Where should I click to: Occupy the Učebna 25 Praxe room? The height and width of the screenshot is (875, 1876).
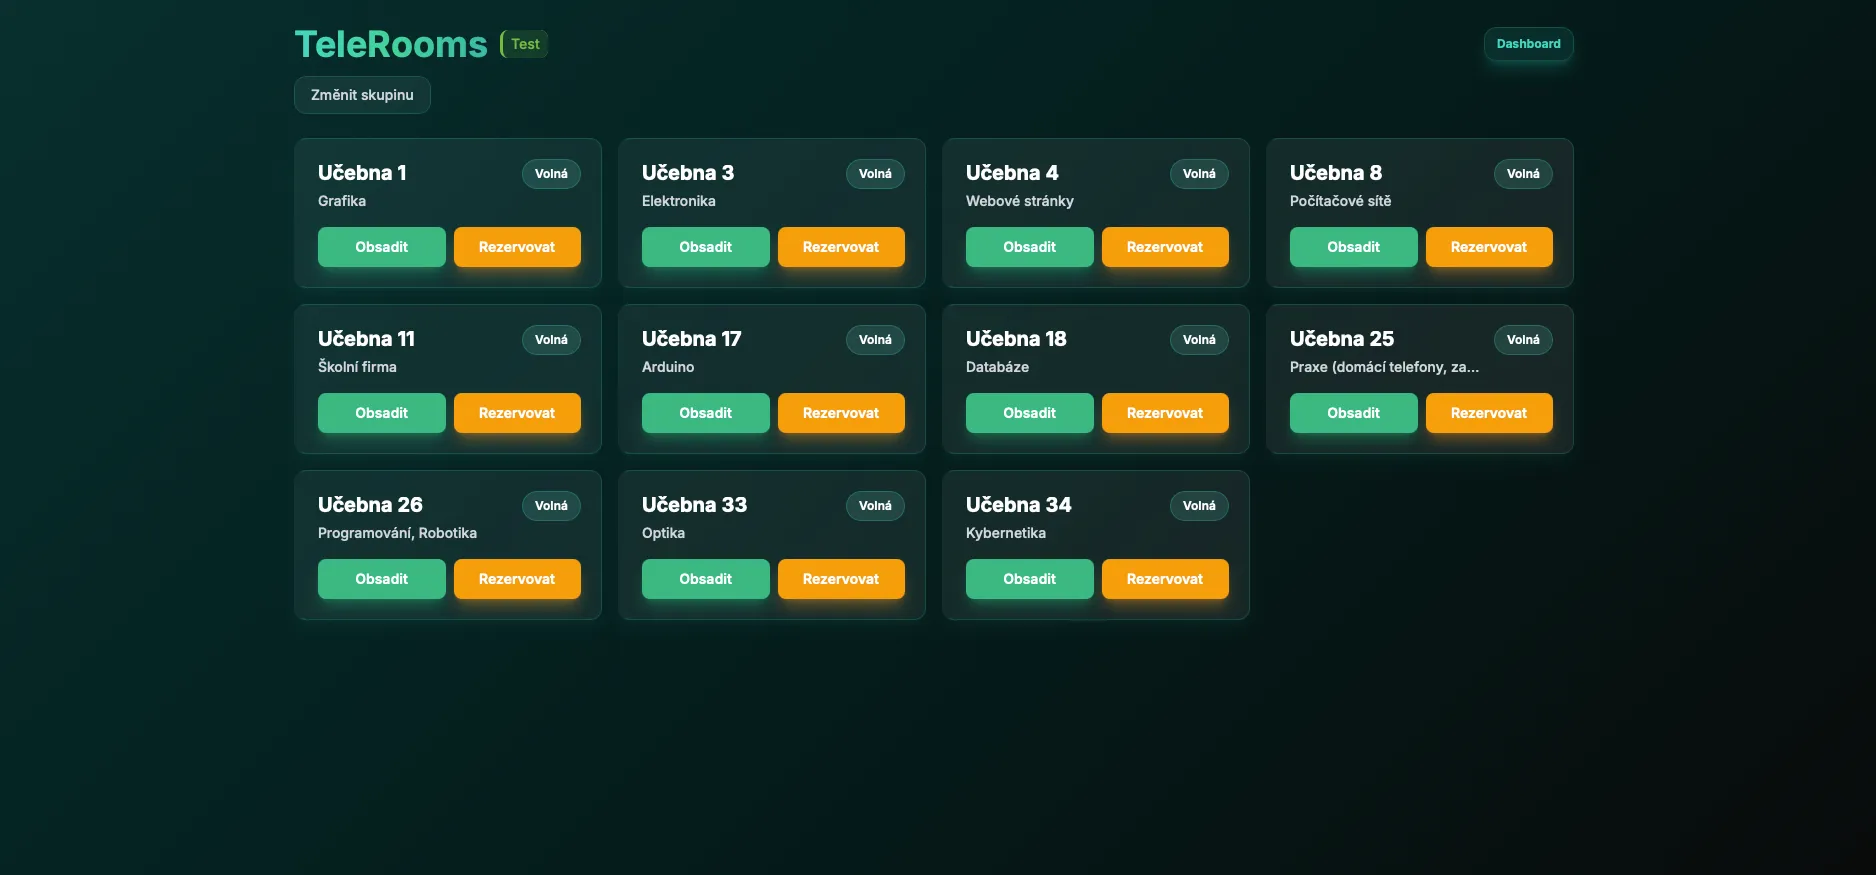[1353, 413]
